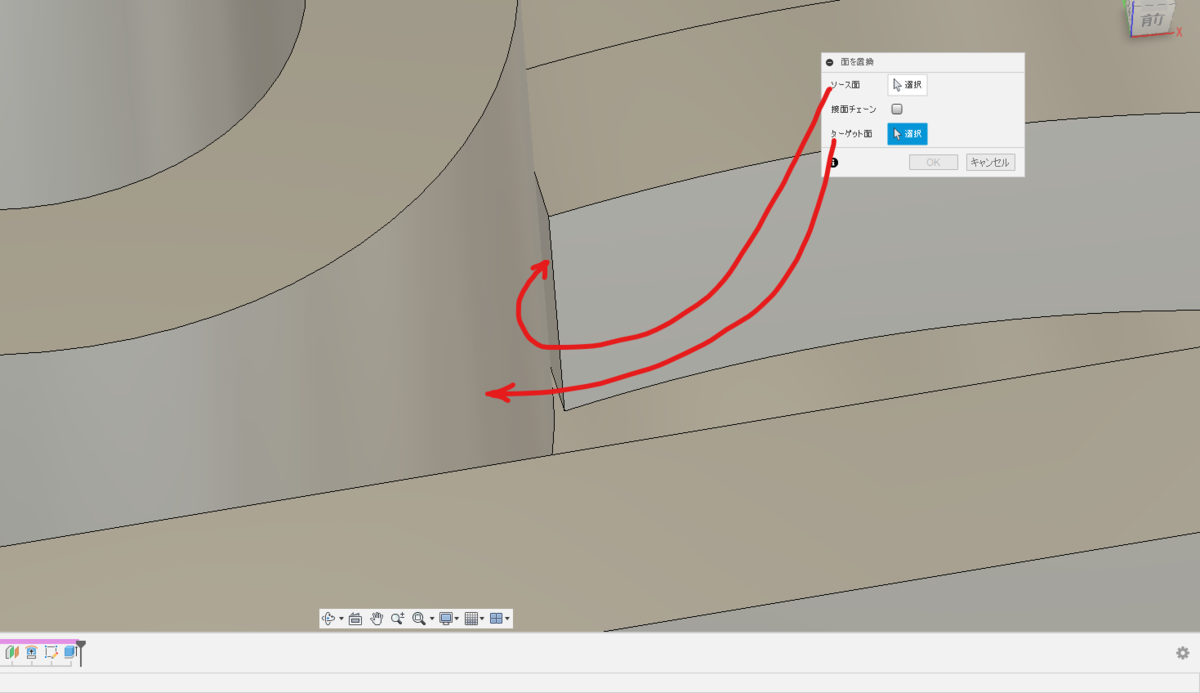1200x693 pixels.
Task: Click the Zoom Window fit icon
Action: click(419, 618)
